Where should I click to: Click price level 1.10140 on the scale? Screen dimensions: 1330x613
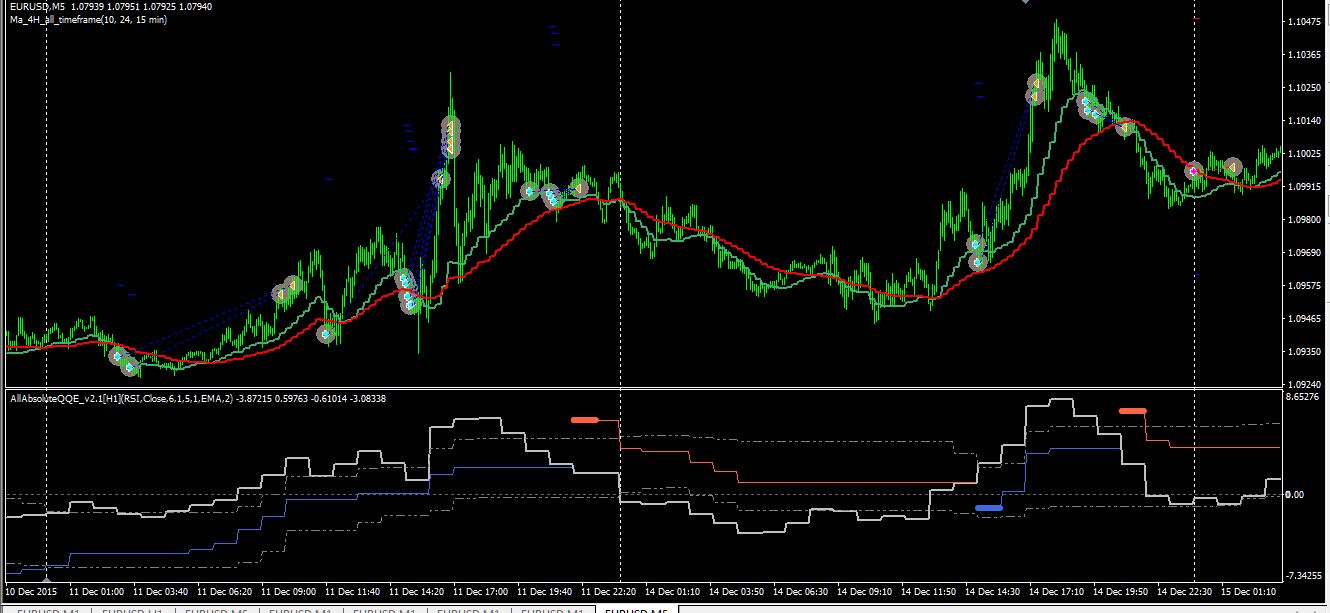point(1303,121)
